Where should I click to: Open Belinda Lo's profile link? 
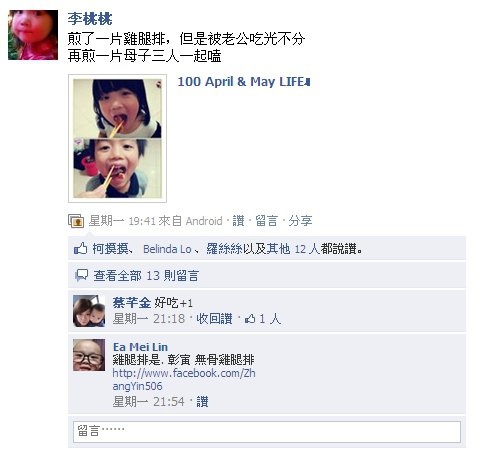pyautogui.click(x=167, y=249)
